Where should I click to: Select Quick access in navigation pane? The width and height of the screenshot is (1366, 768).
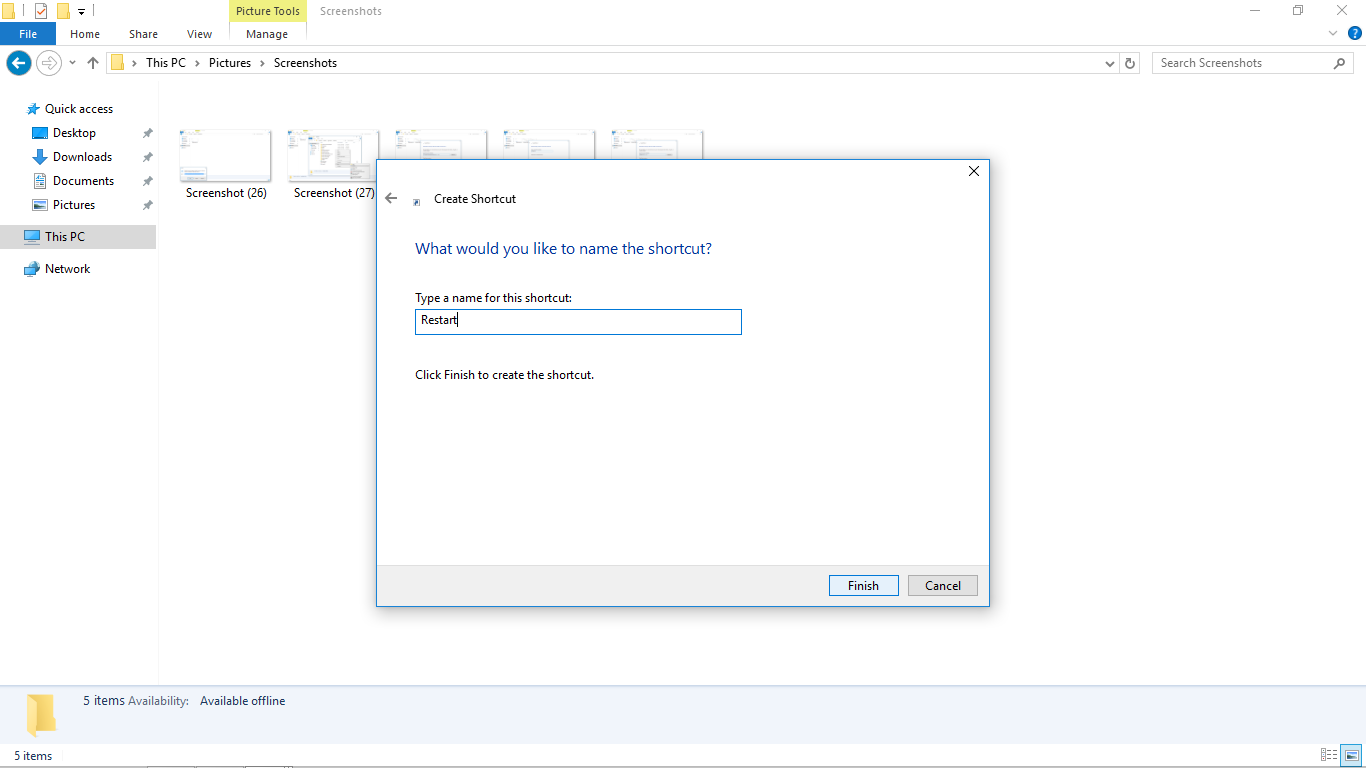click(79, 109)
